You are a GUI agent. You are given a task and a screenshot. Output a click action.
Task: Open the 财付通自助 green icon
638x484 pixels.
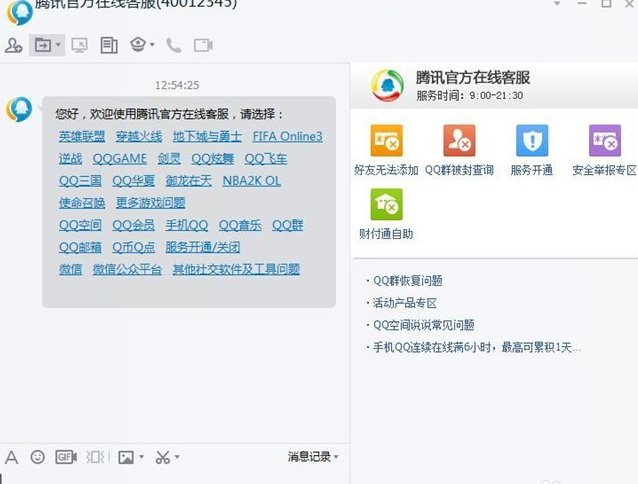pyautogui.click(x=386, y=204)
